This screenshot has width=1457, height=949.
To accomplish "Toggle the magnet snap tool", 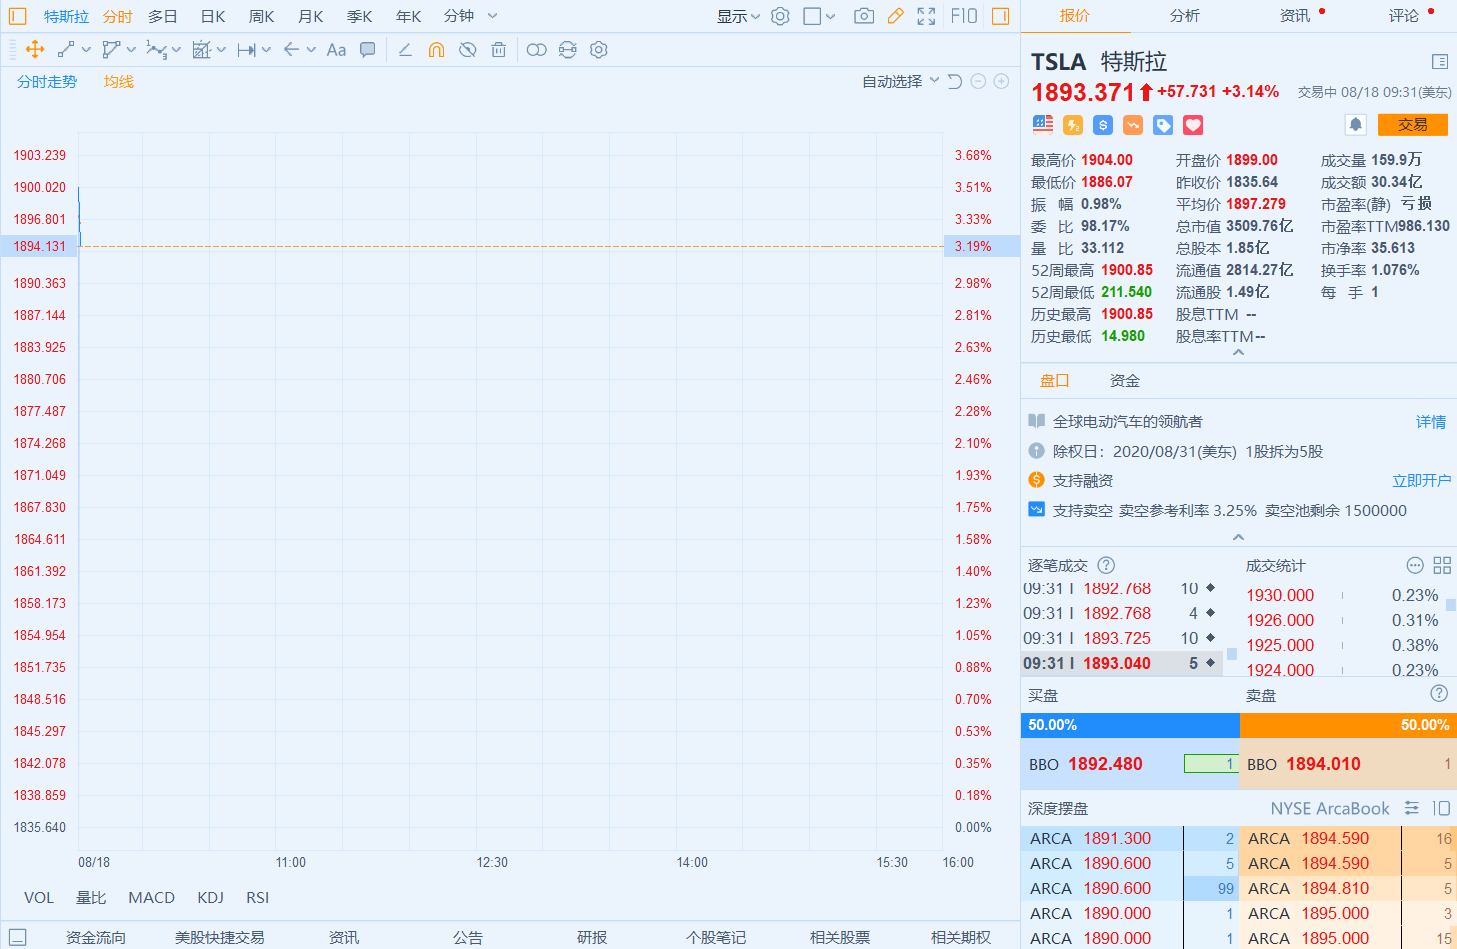I will (436, 50).
